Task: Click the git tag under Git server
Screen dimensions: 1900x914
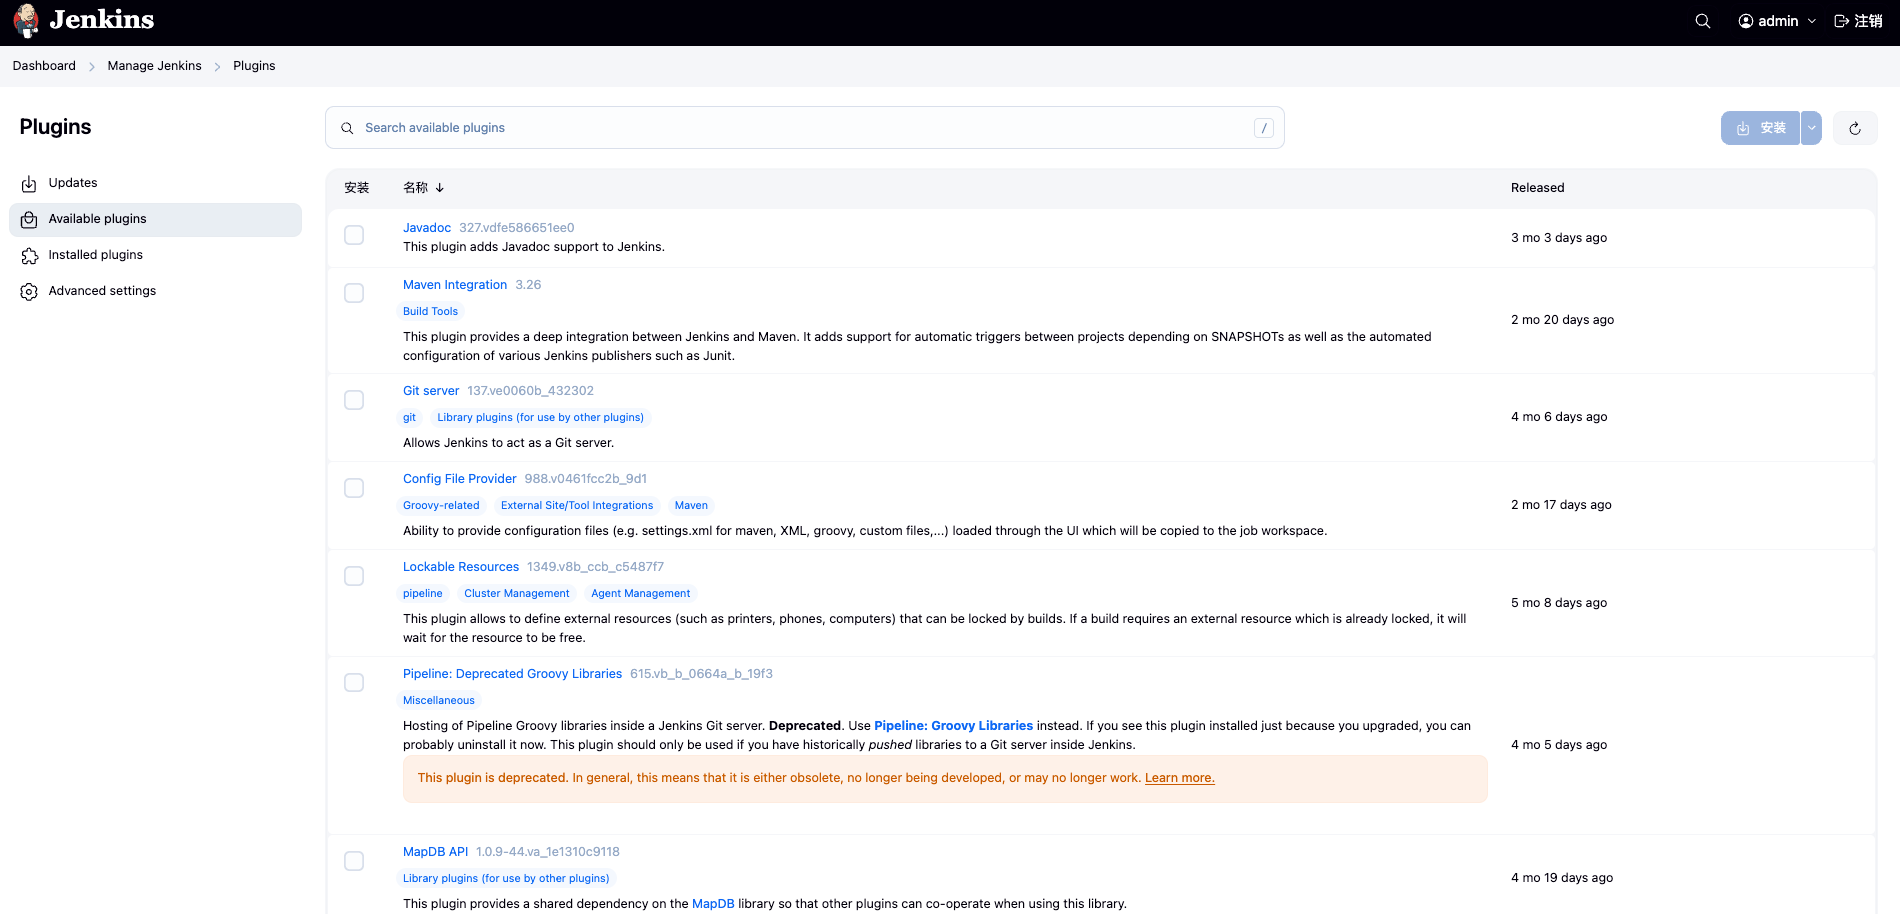Action: click(409, 418)
